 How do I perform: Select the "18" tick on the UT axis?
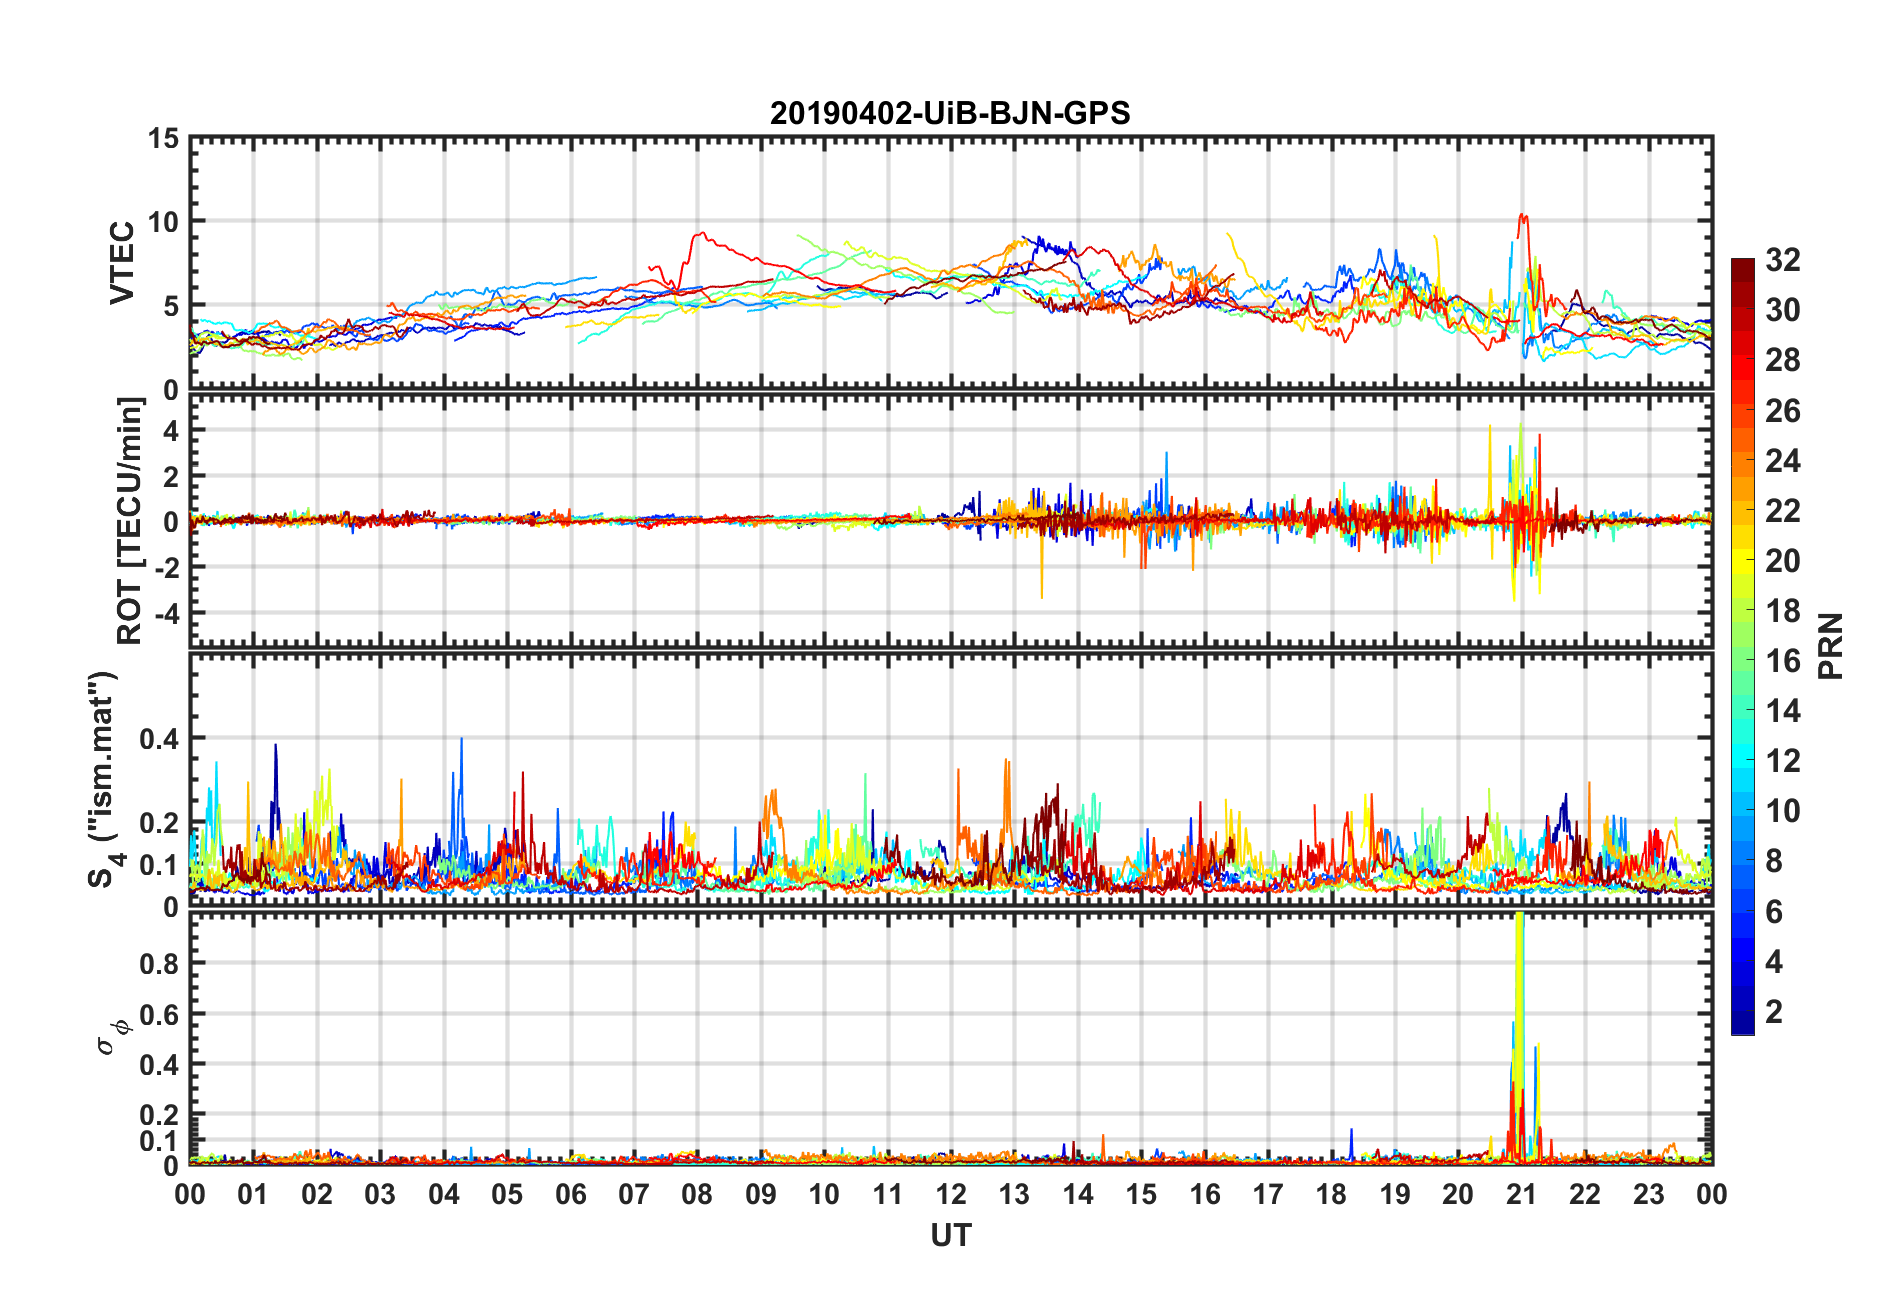[1331, 1194]
